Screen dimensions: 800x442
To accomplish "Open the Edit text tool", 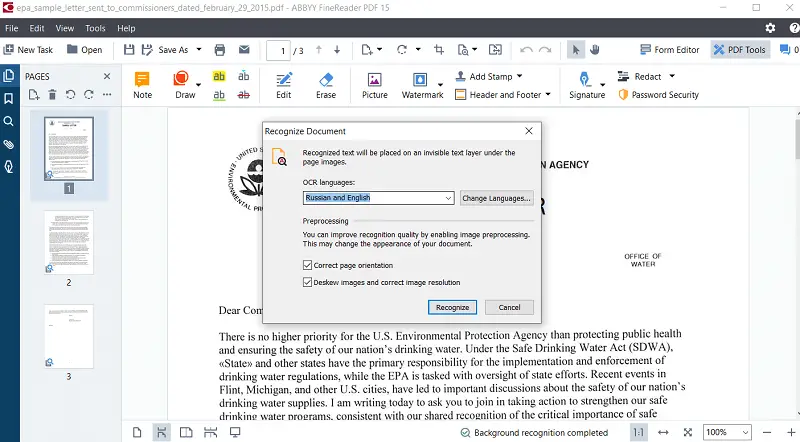I will click(x=284, y=85).
